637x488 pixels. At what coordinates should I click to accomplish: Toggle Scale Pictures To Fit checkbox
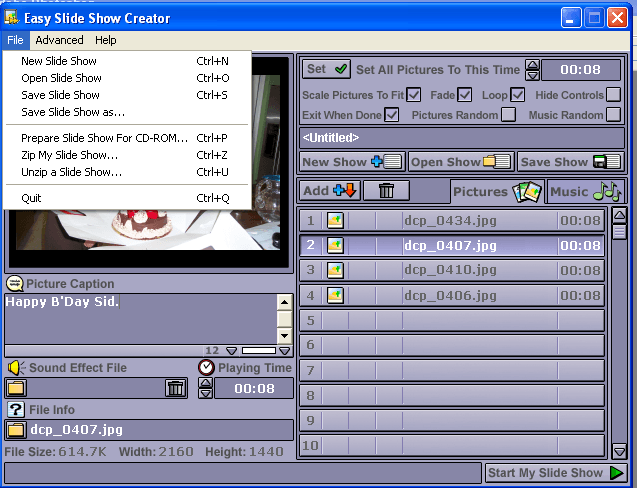tap(414, 95)
